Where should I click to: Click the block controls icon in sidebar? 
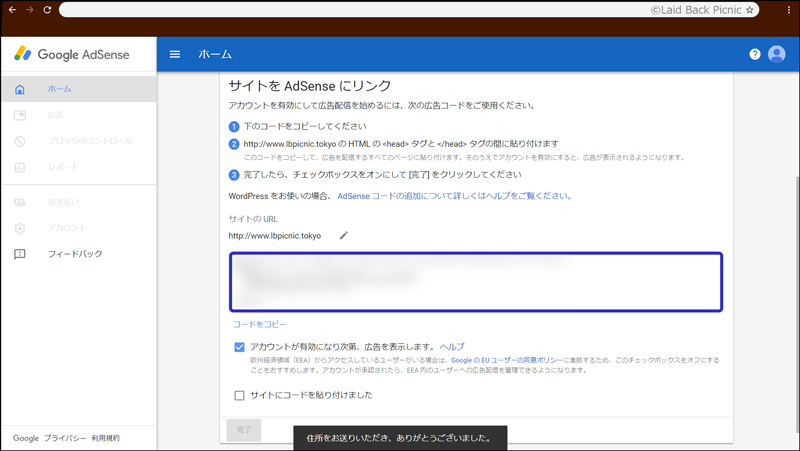20,141
